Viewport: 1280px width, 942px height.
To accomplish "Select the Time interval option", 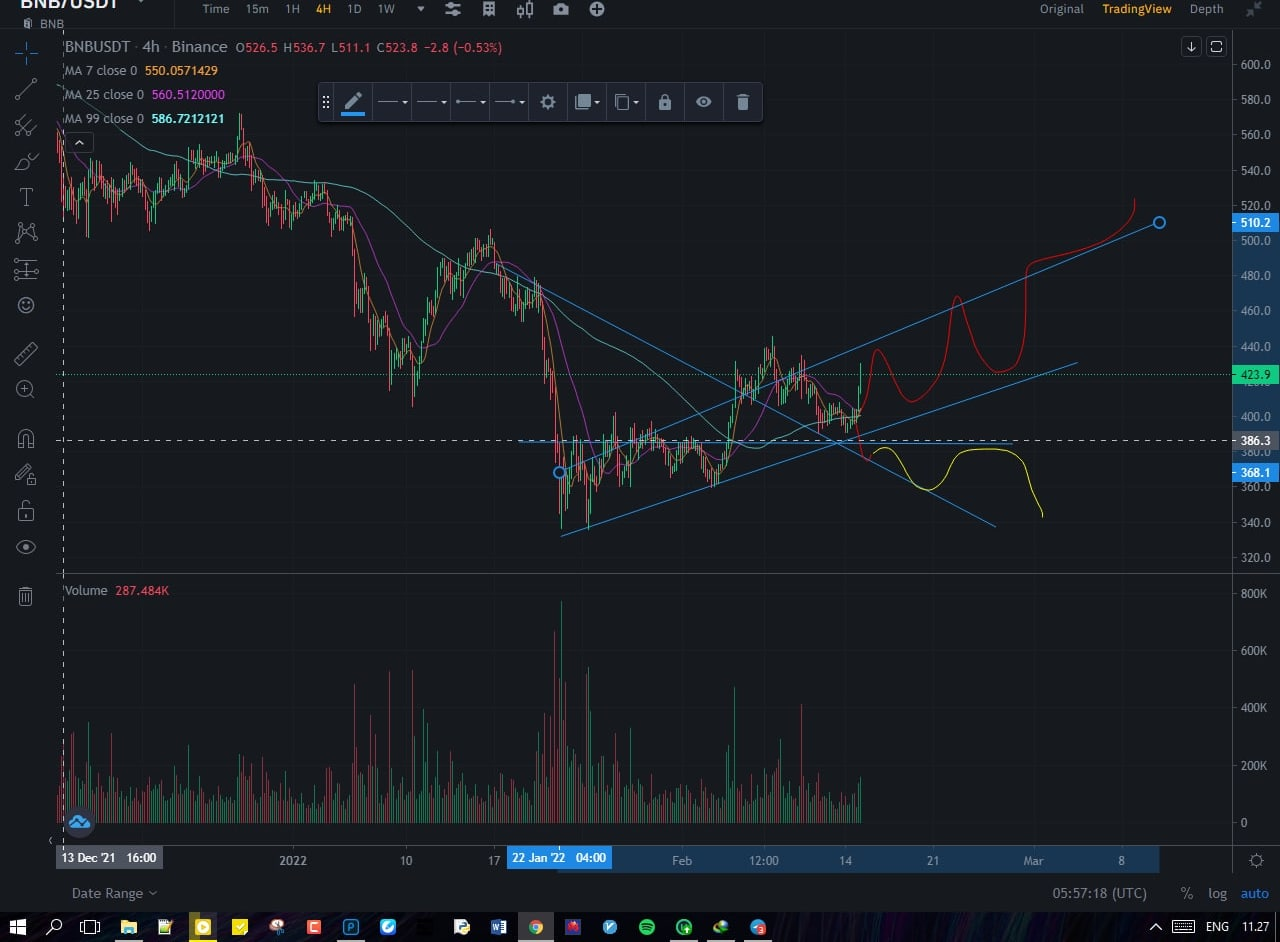I will click(215, 9).
